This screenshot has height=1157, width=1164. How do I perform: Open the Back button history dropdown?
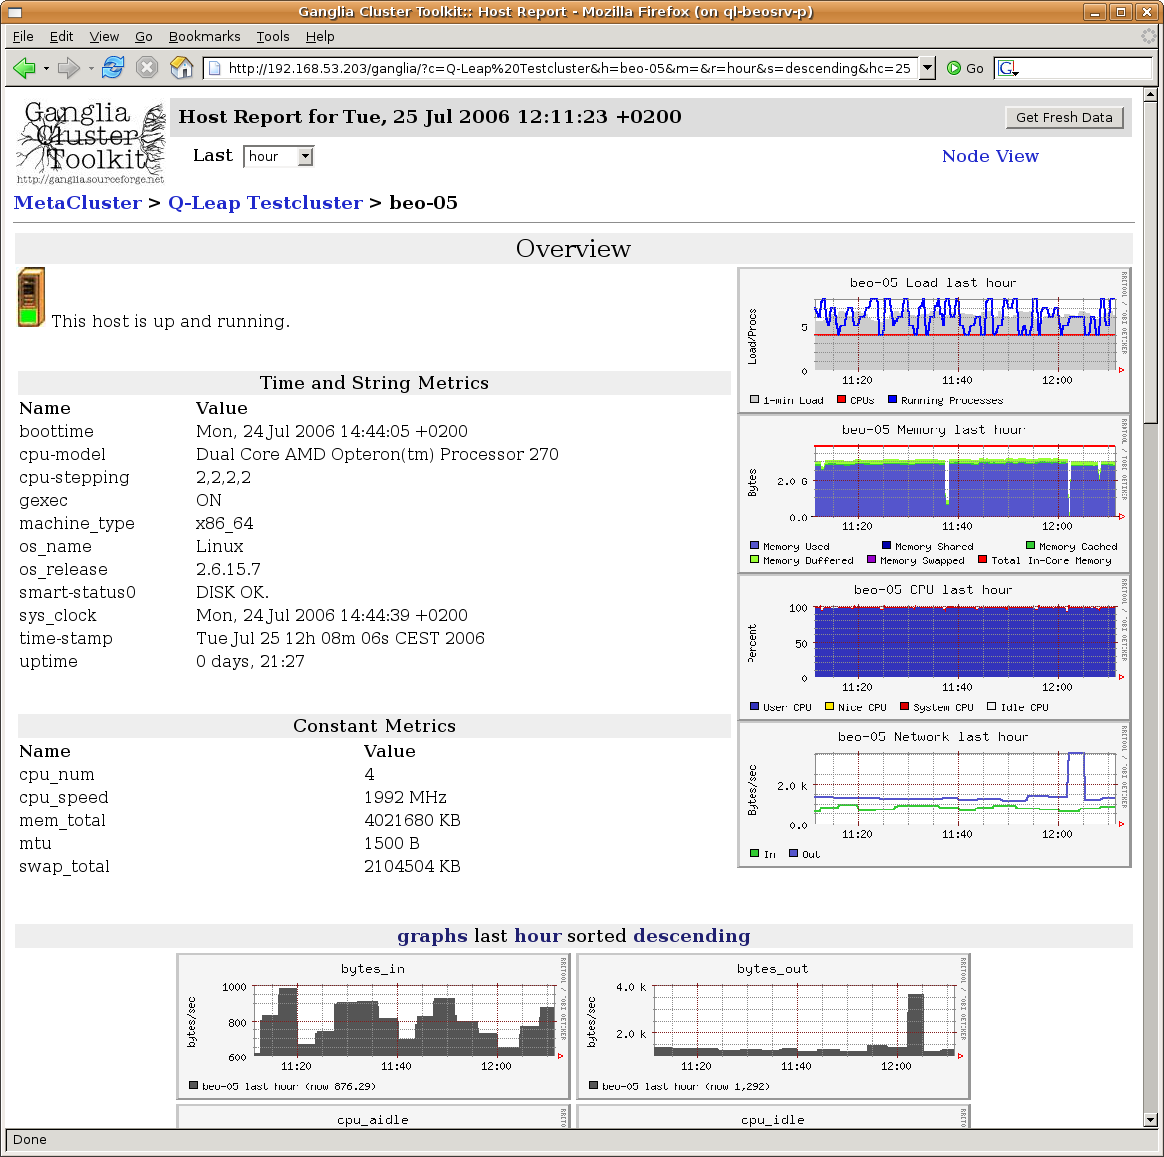click(x=46, y=68)
